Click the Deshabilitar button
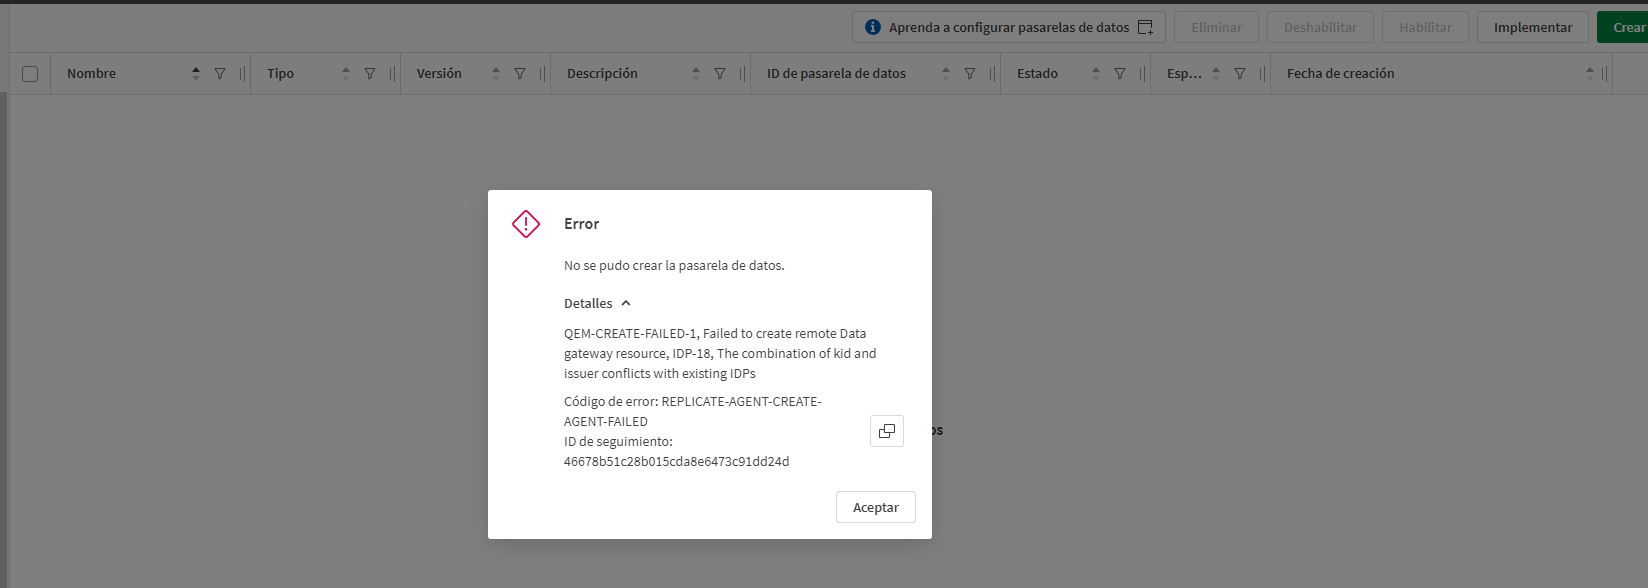This screenshot has width=1648, height=588. (1320, 27)
